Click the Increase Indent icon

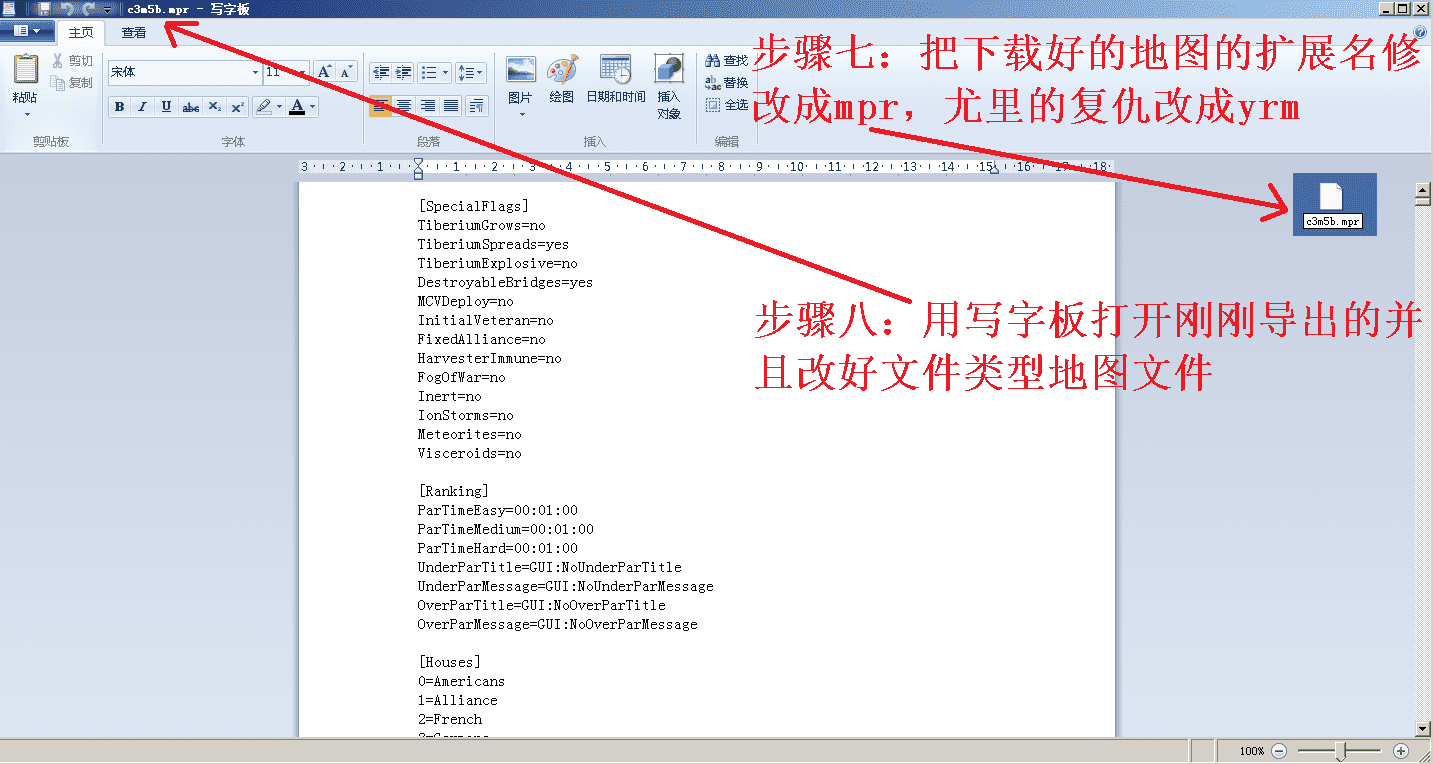pos(403,72)
